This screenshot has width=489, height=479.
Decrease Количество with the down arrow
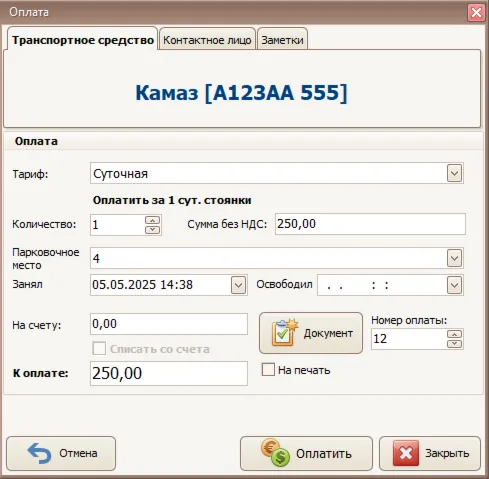[153, 230]
